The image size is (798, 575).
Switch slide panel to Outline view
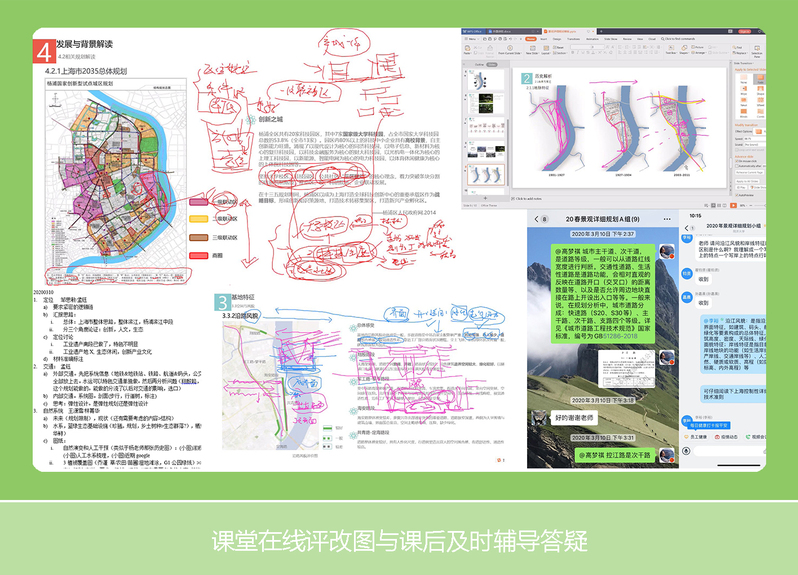(x=479, y=65)
